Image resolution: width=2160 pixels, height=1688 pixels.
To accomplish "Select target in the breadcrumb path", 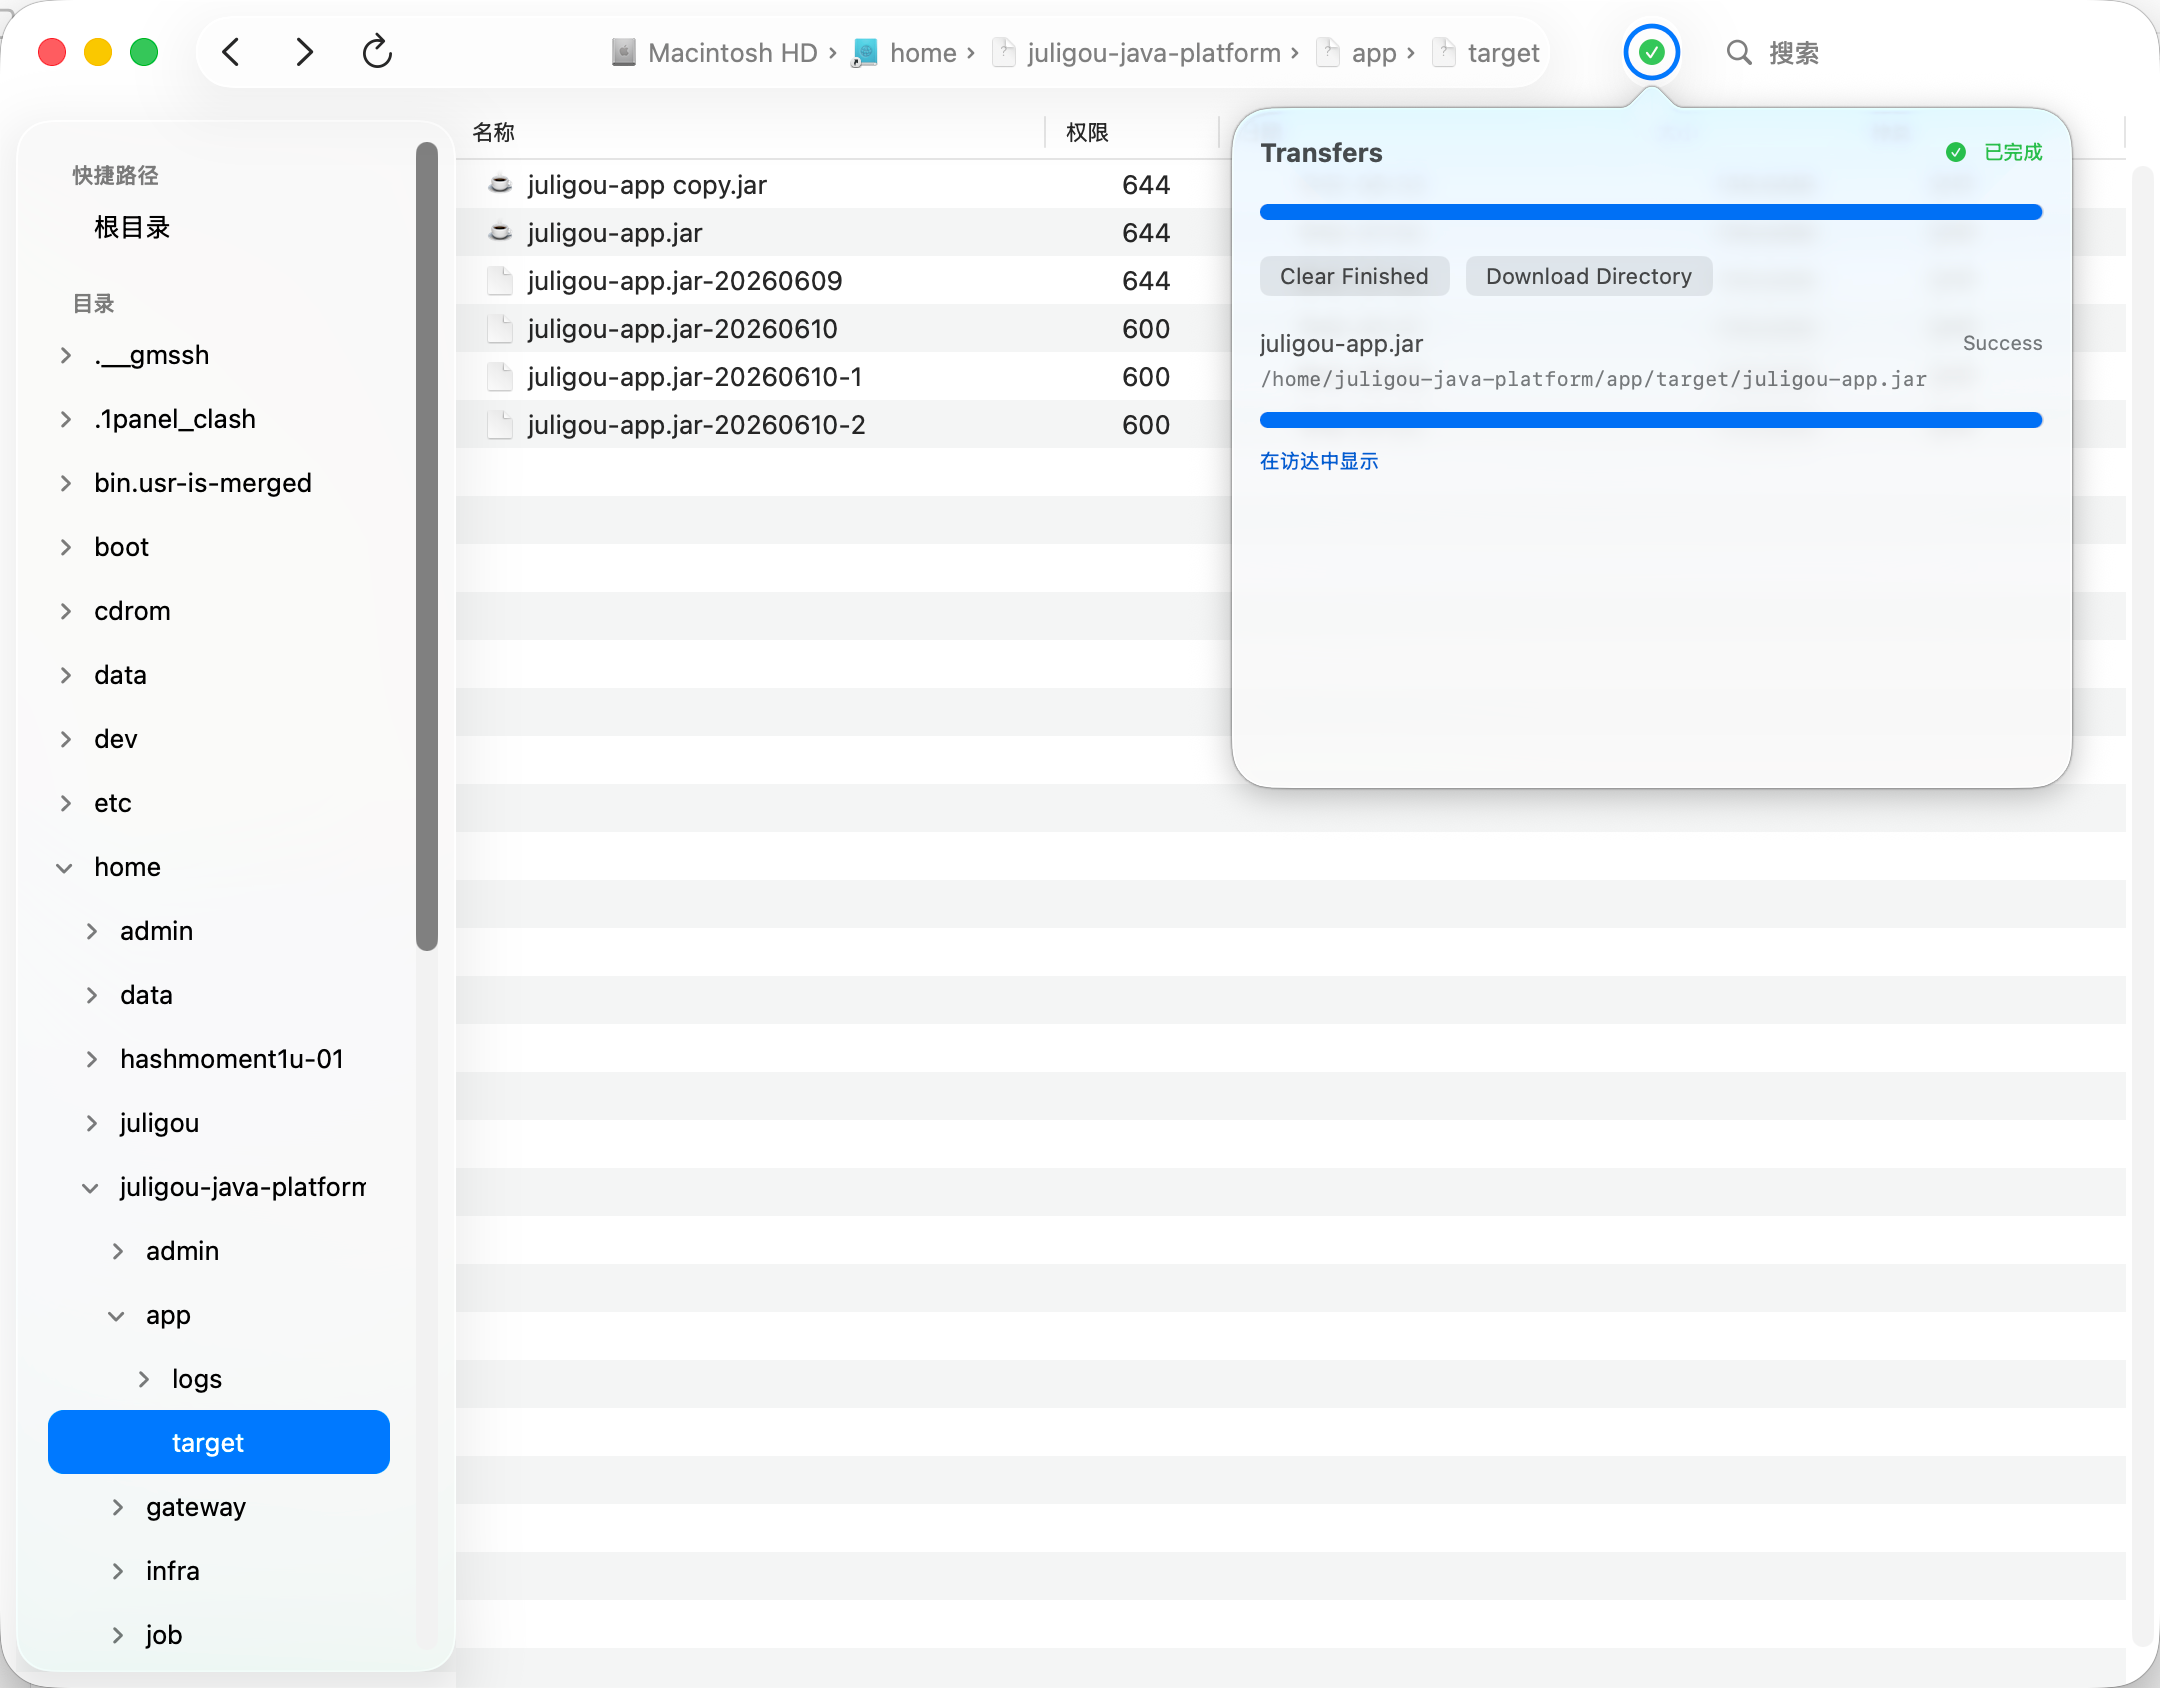I will pos(1503,52).
